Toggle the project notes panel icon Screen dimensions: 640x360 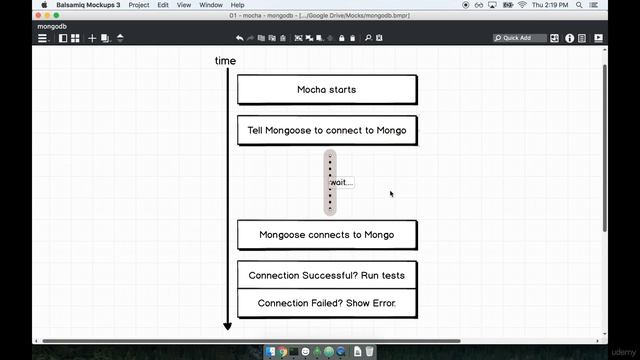[x=582, y=38]
